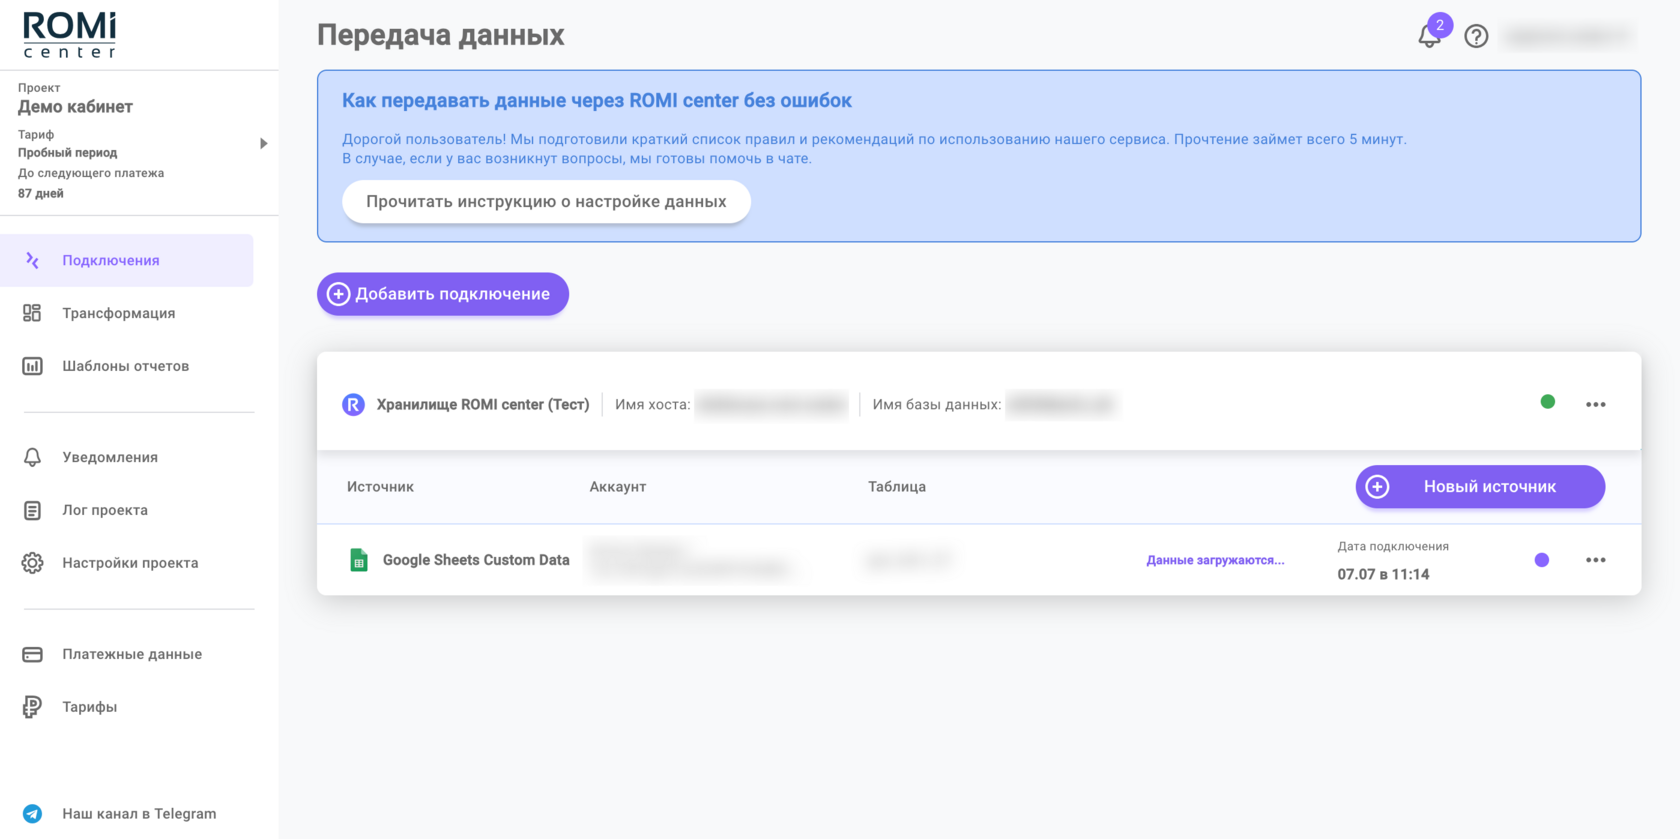The image size is (1680, 839).
Task: Click the Настройки проекта gear icon
Action: coord(32,563)
